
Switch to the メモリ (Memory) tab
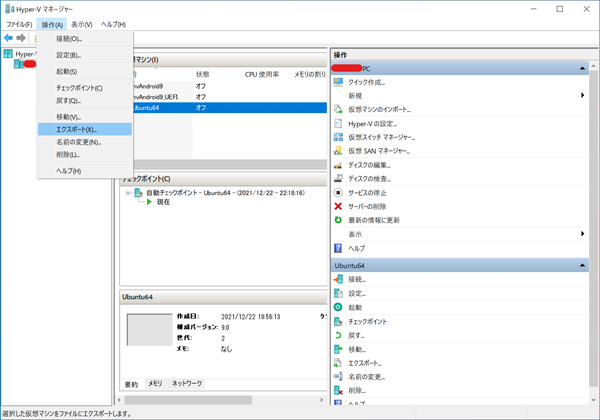click(155, 384)
